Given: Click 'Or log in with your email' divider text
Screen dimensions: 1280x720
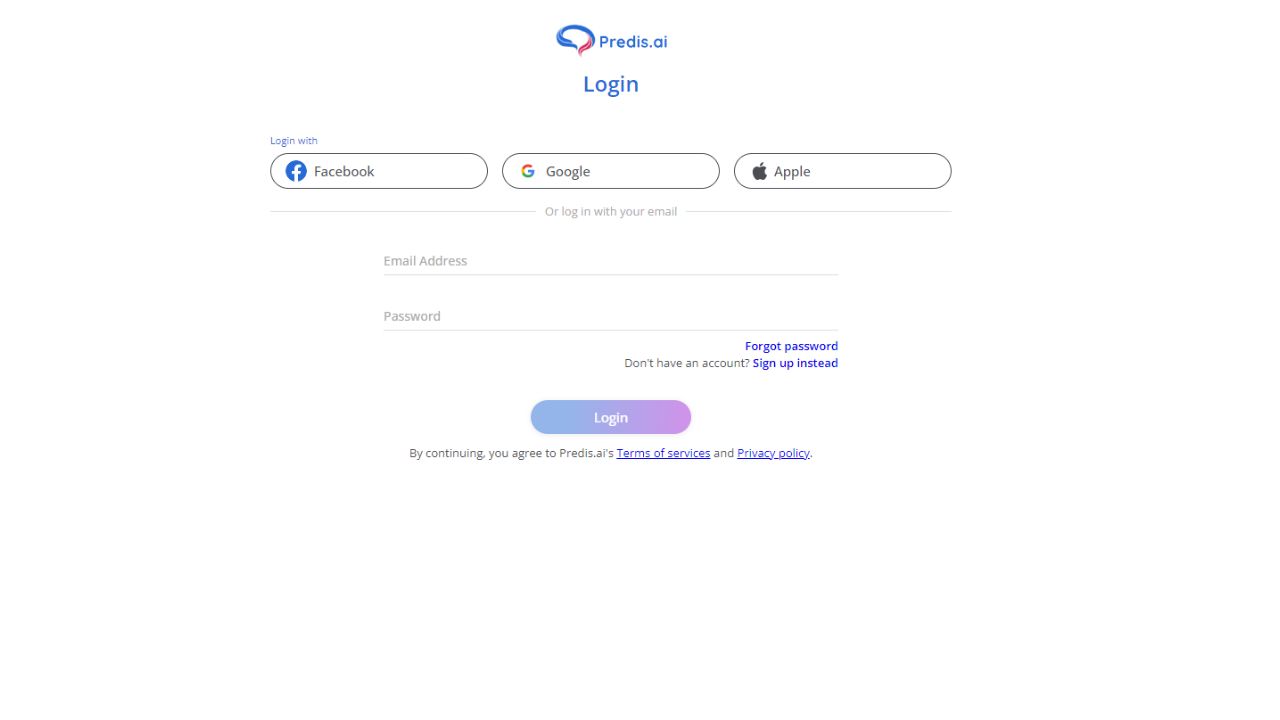Looking at the screenshot, I should click(x=611, y=211).
